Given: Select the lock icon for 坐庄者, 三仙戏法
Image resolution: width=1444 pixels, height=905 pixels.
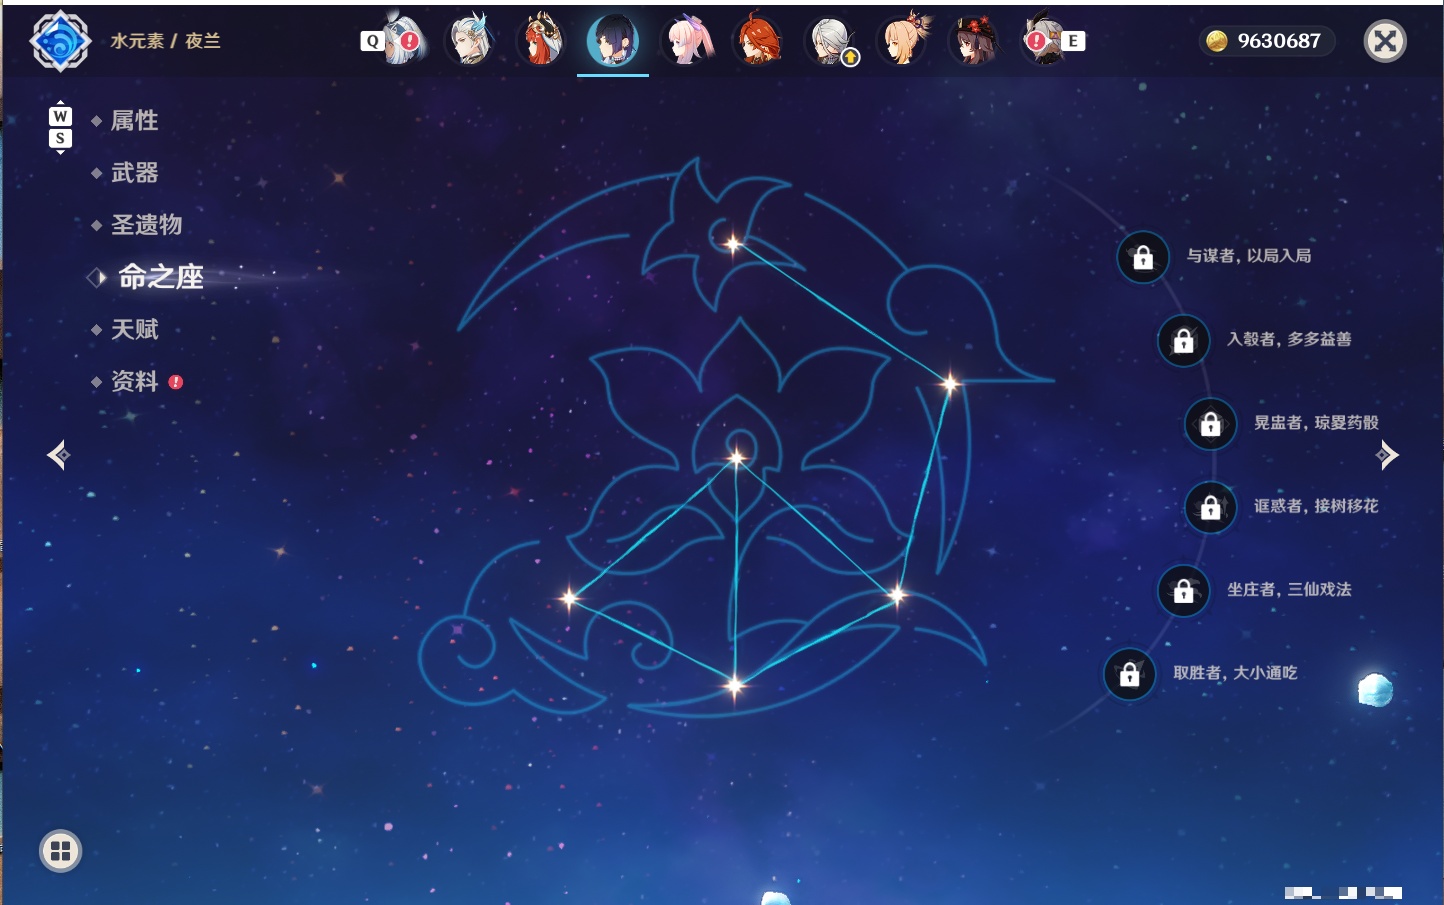Looking at the screenshot, I should click(x=1184, y=590).
